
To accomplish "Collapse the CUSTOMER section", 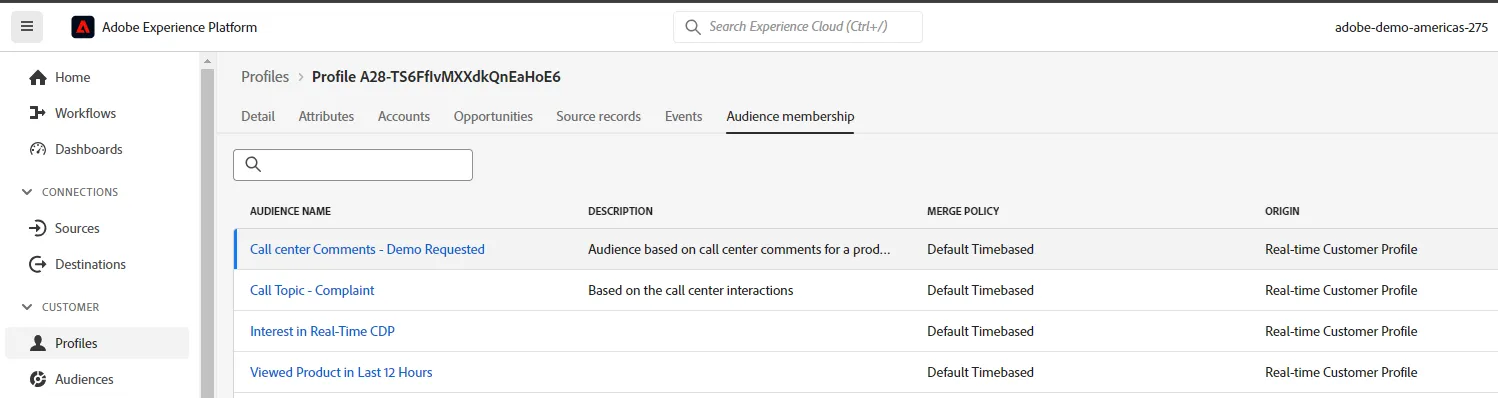I will [27, 307].
